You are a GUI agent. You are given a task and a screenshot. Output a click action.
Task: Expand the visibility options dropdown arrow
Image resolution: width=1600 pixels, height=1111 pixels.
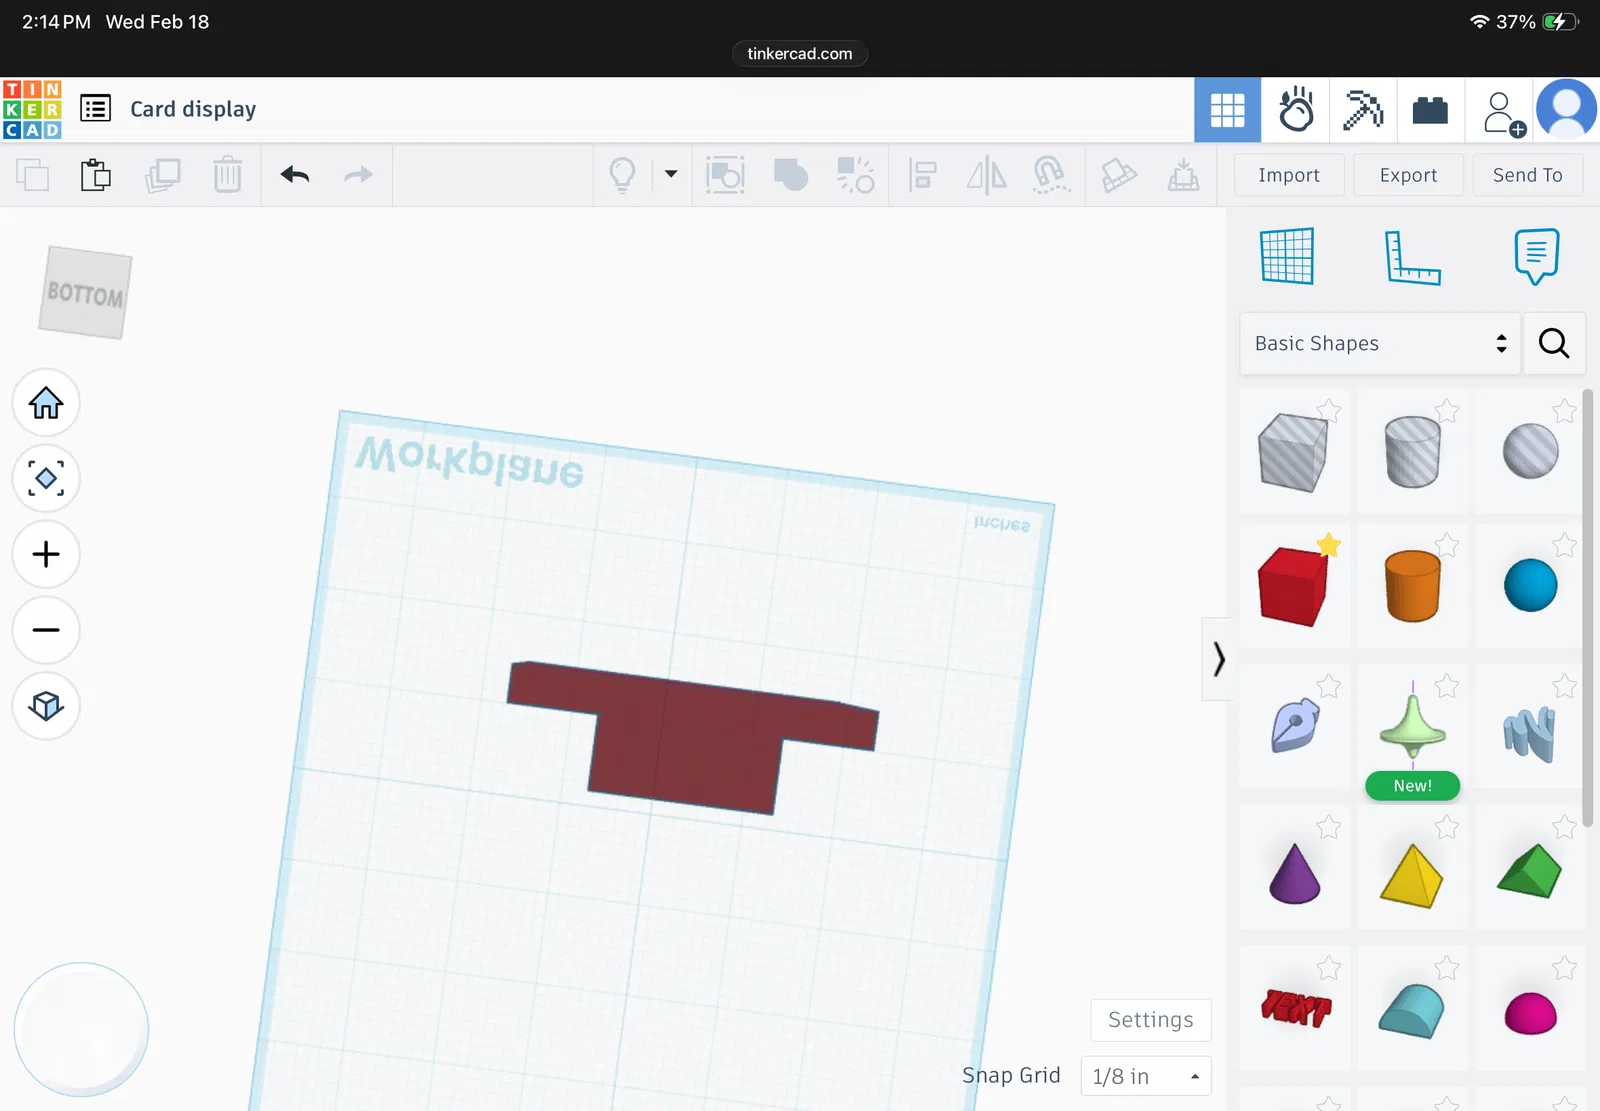671,174
